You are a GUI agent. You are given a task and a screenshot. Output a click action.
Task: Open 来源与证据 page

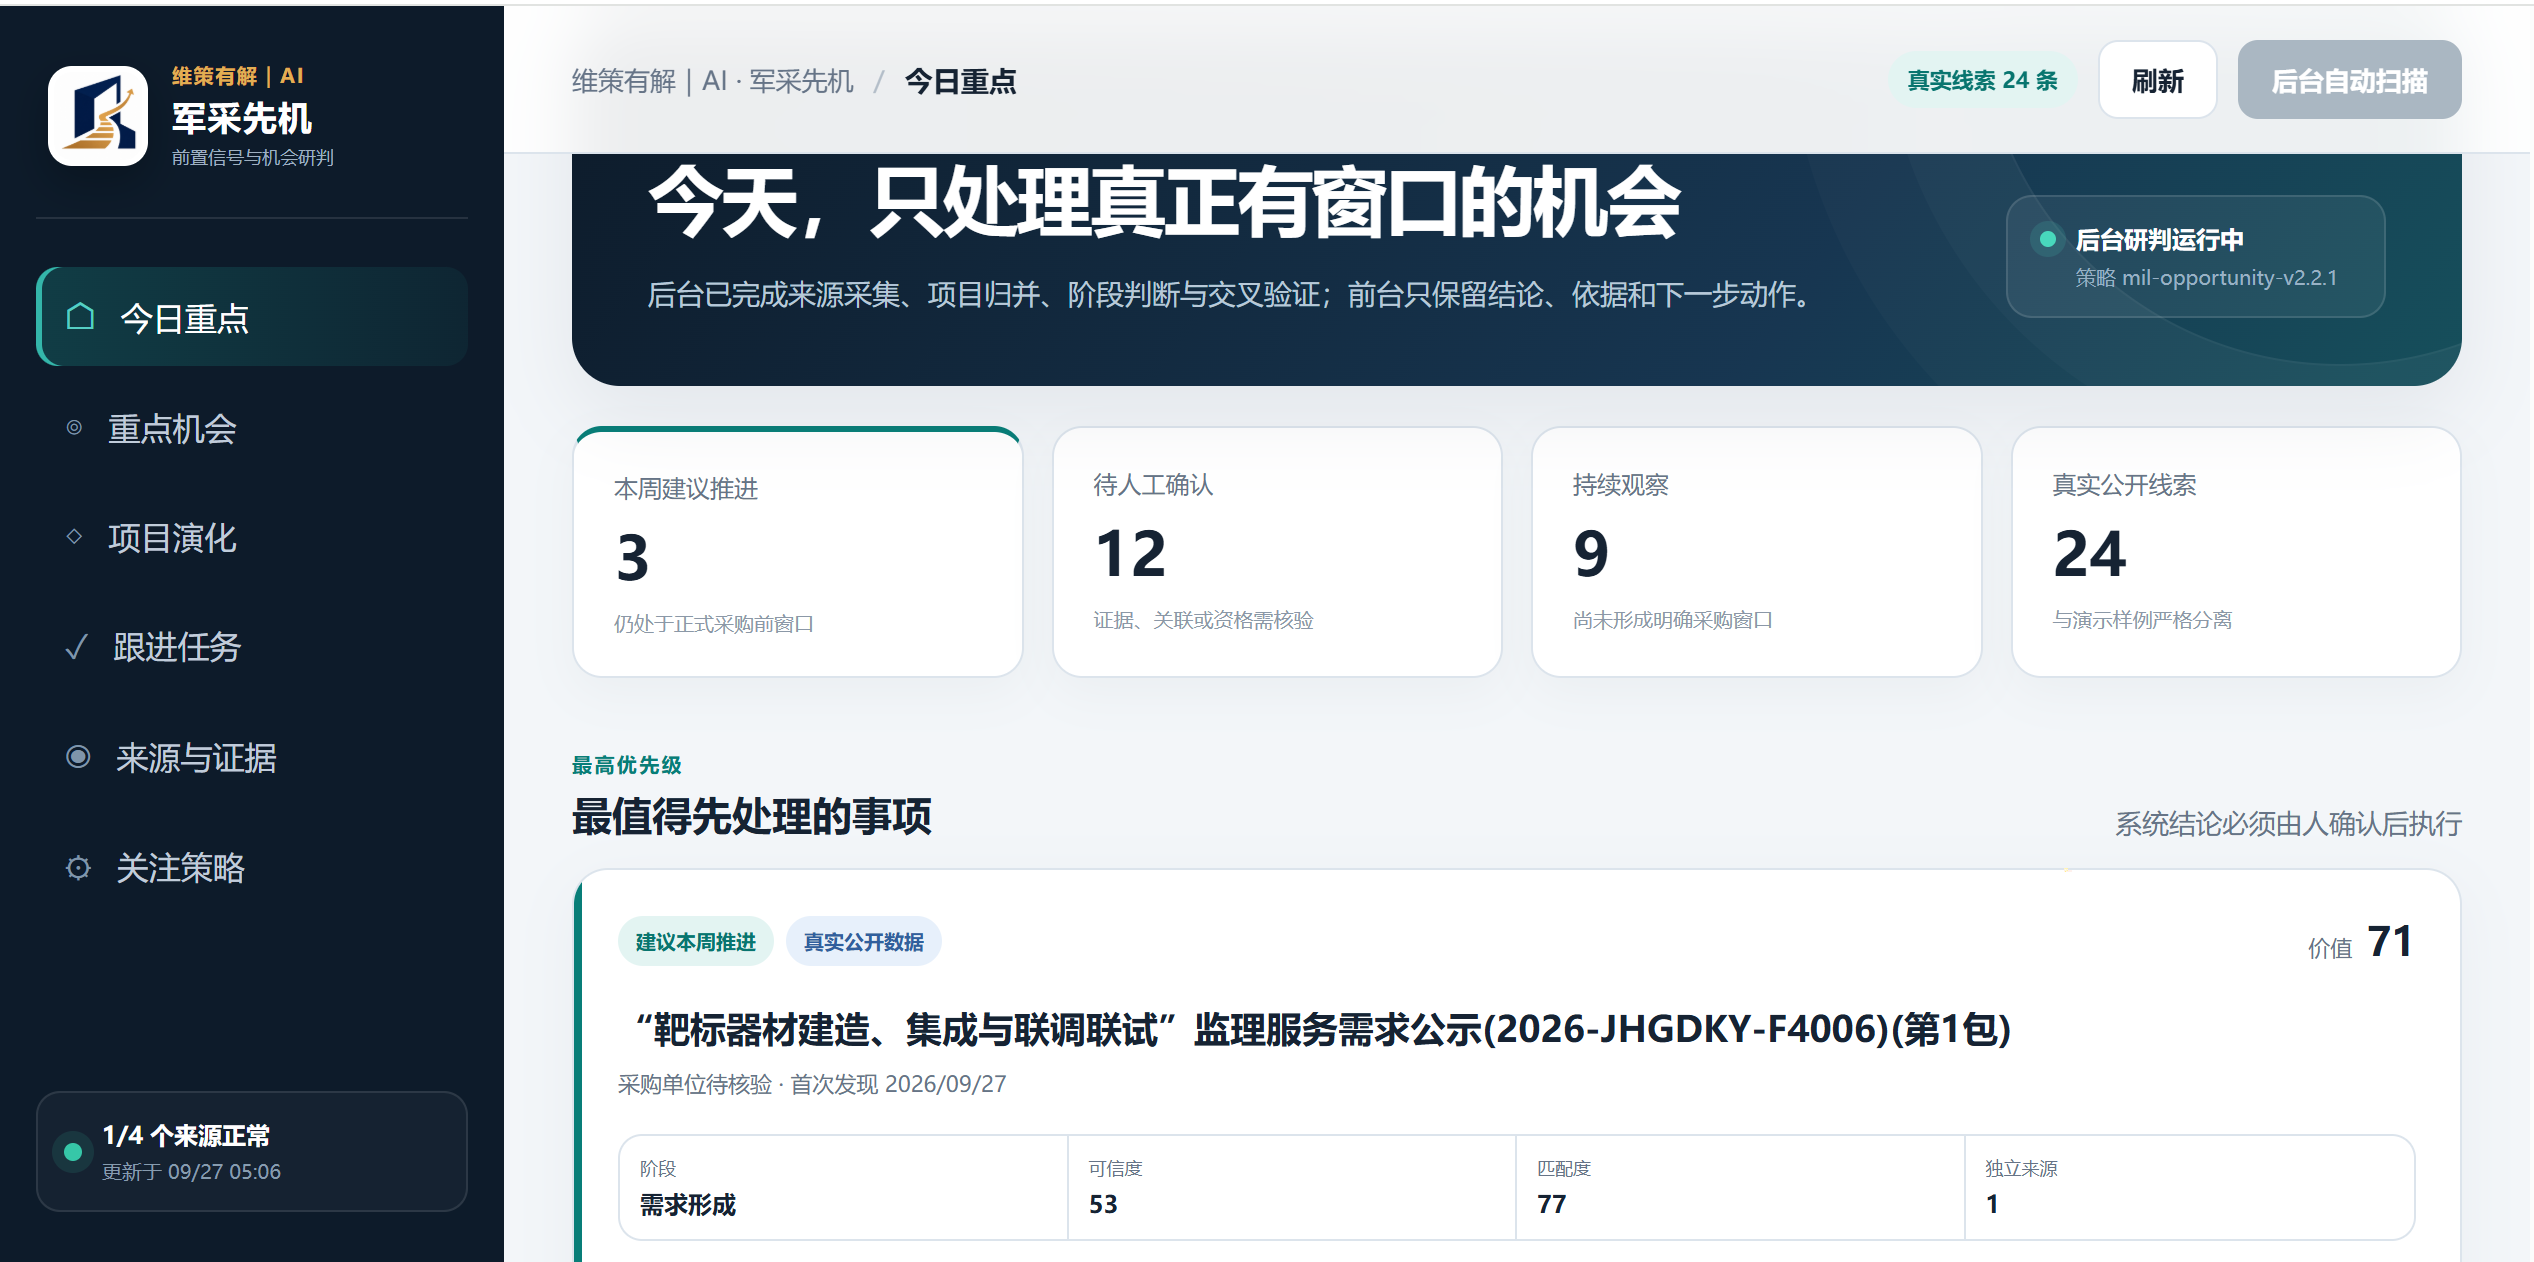(x=252, y=757)
